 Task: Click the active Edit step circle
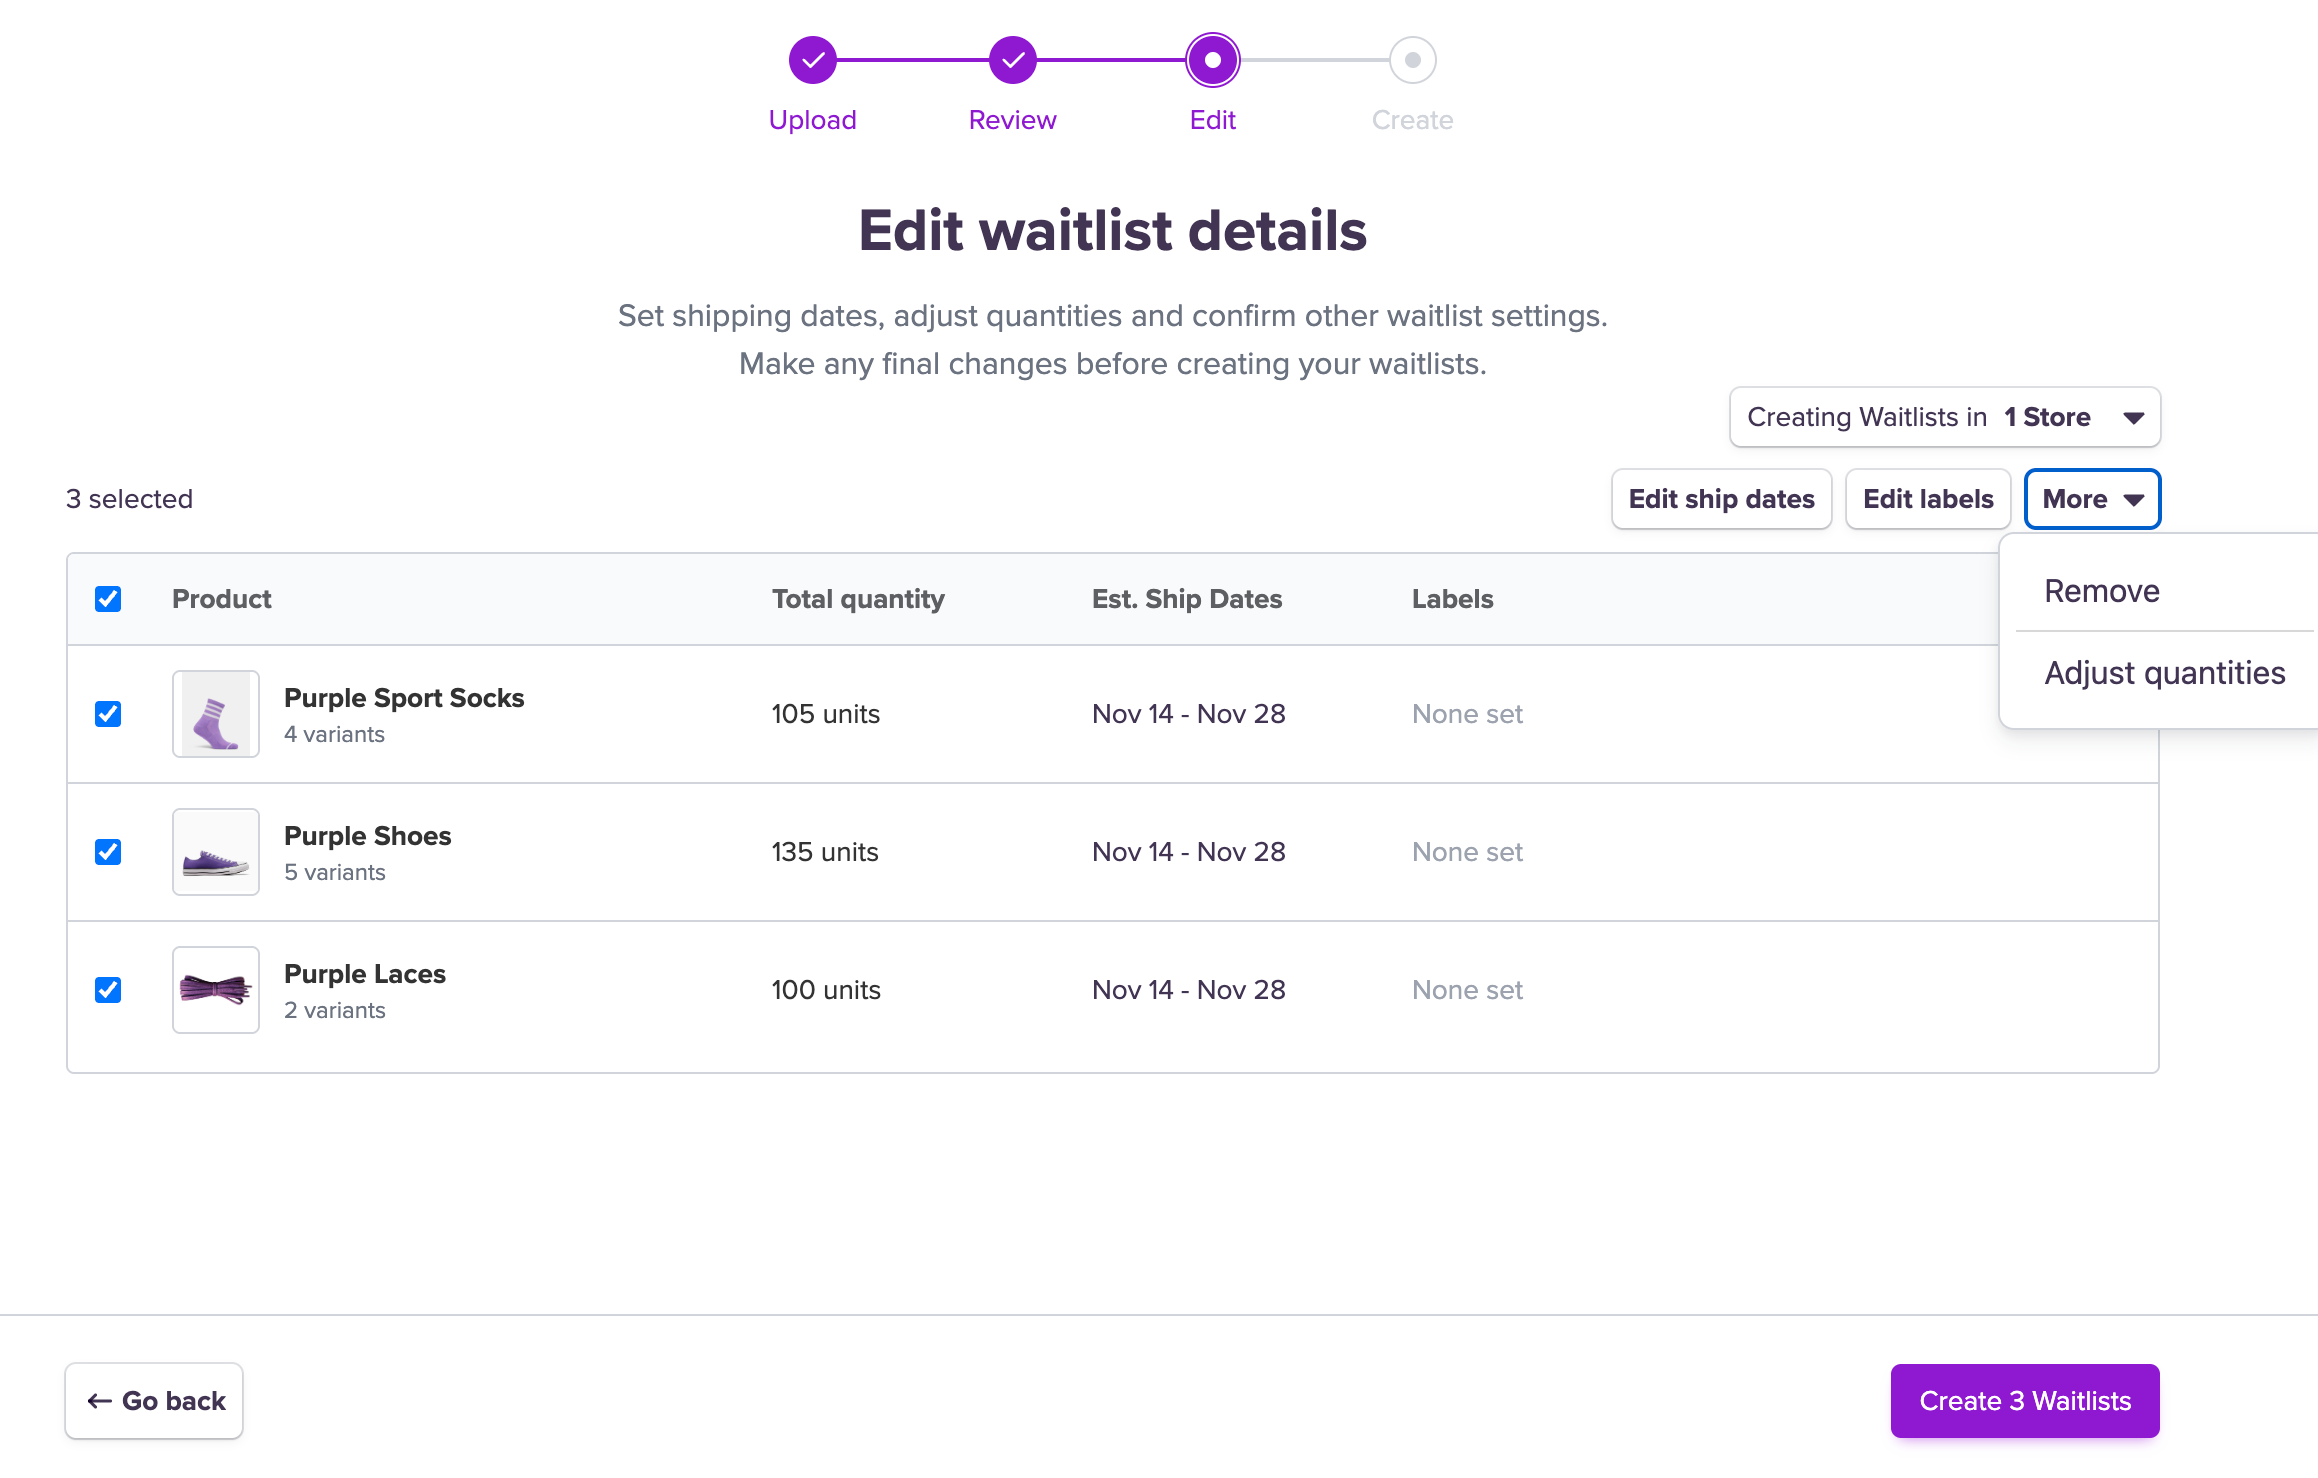point(1212,60)
